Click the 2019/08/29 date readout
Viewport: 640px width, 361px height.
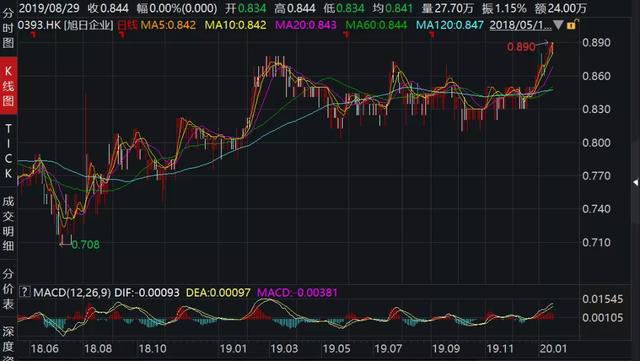[x=49, y=8]
